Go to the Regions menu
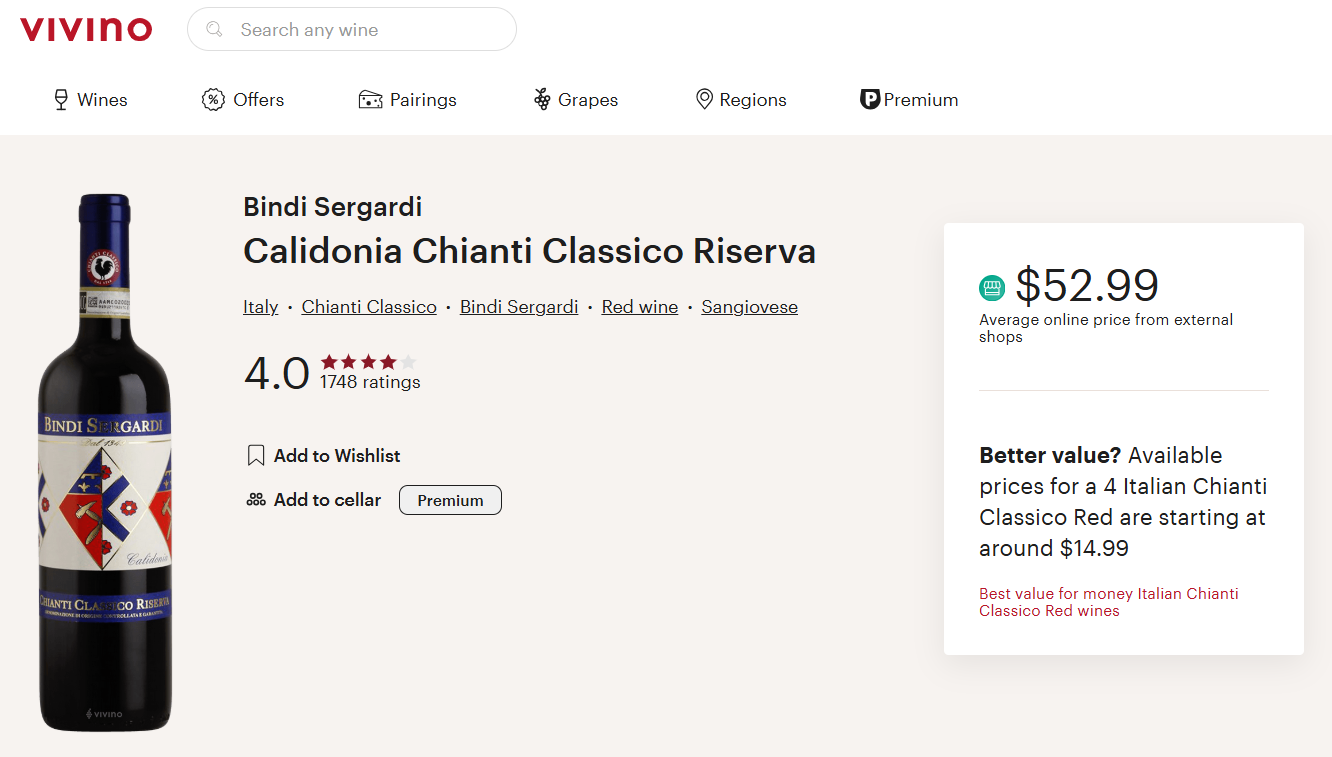The image size is (1332, 757). (752, 100)
